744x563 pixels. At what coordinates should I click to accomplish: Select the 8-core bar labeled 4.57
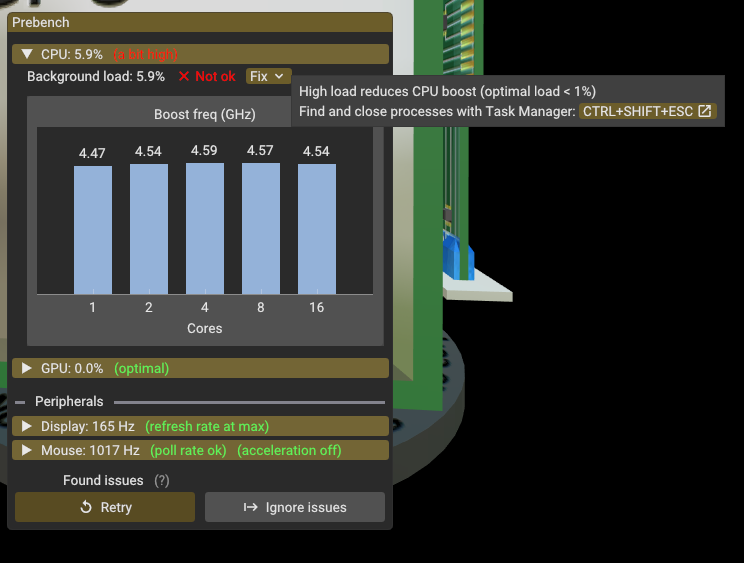pos(261,229)
